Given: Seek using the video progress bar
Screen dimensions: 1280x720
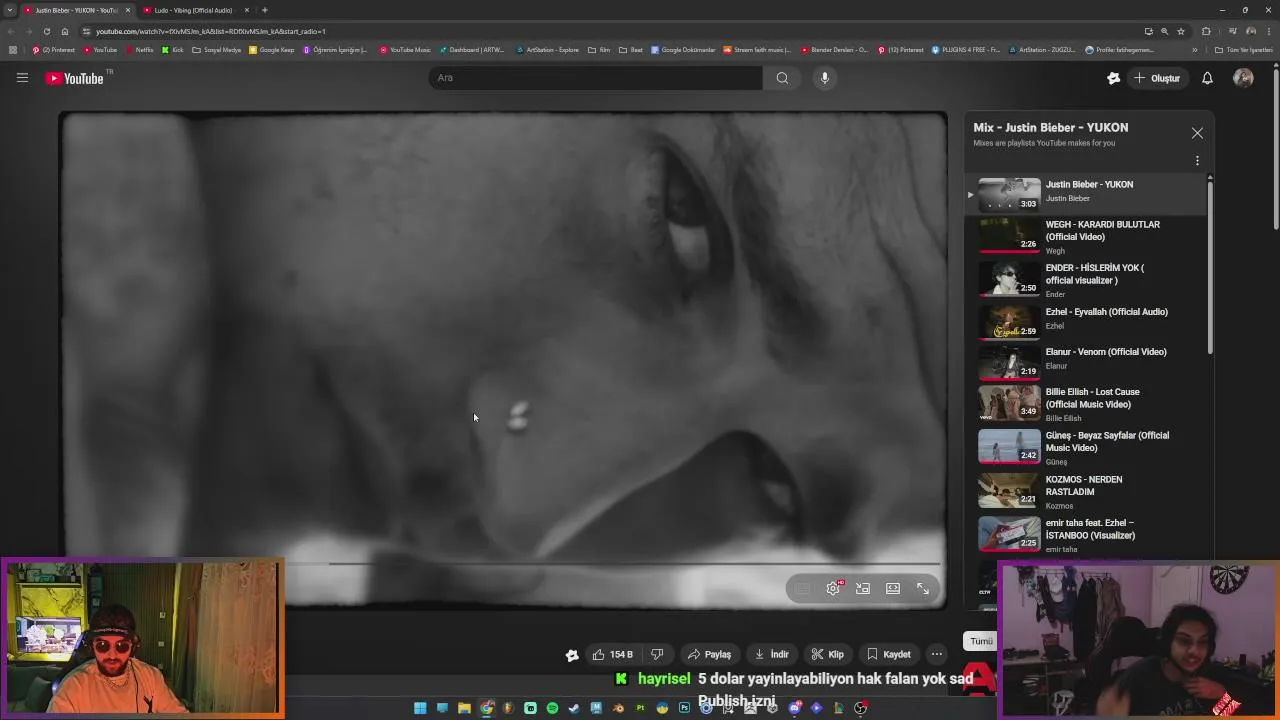Looking at the screenshot, I should (x=503, y=564).
